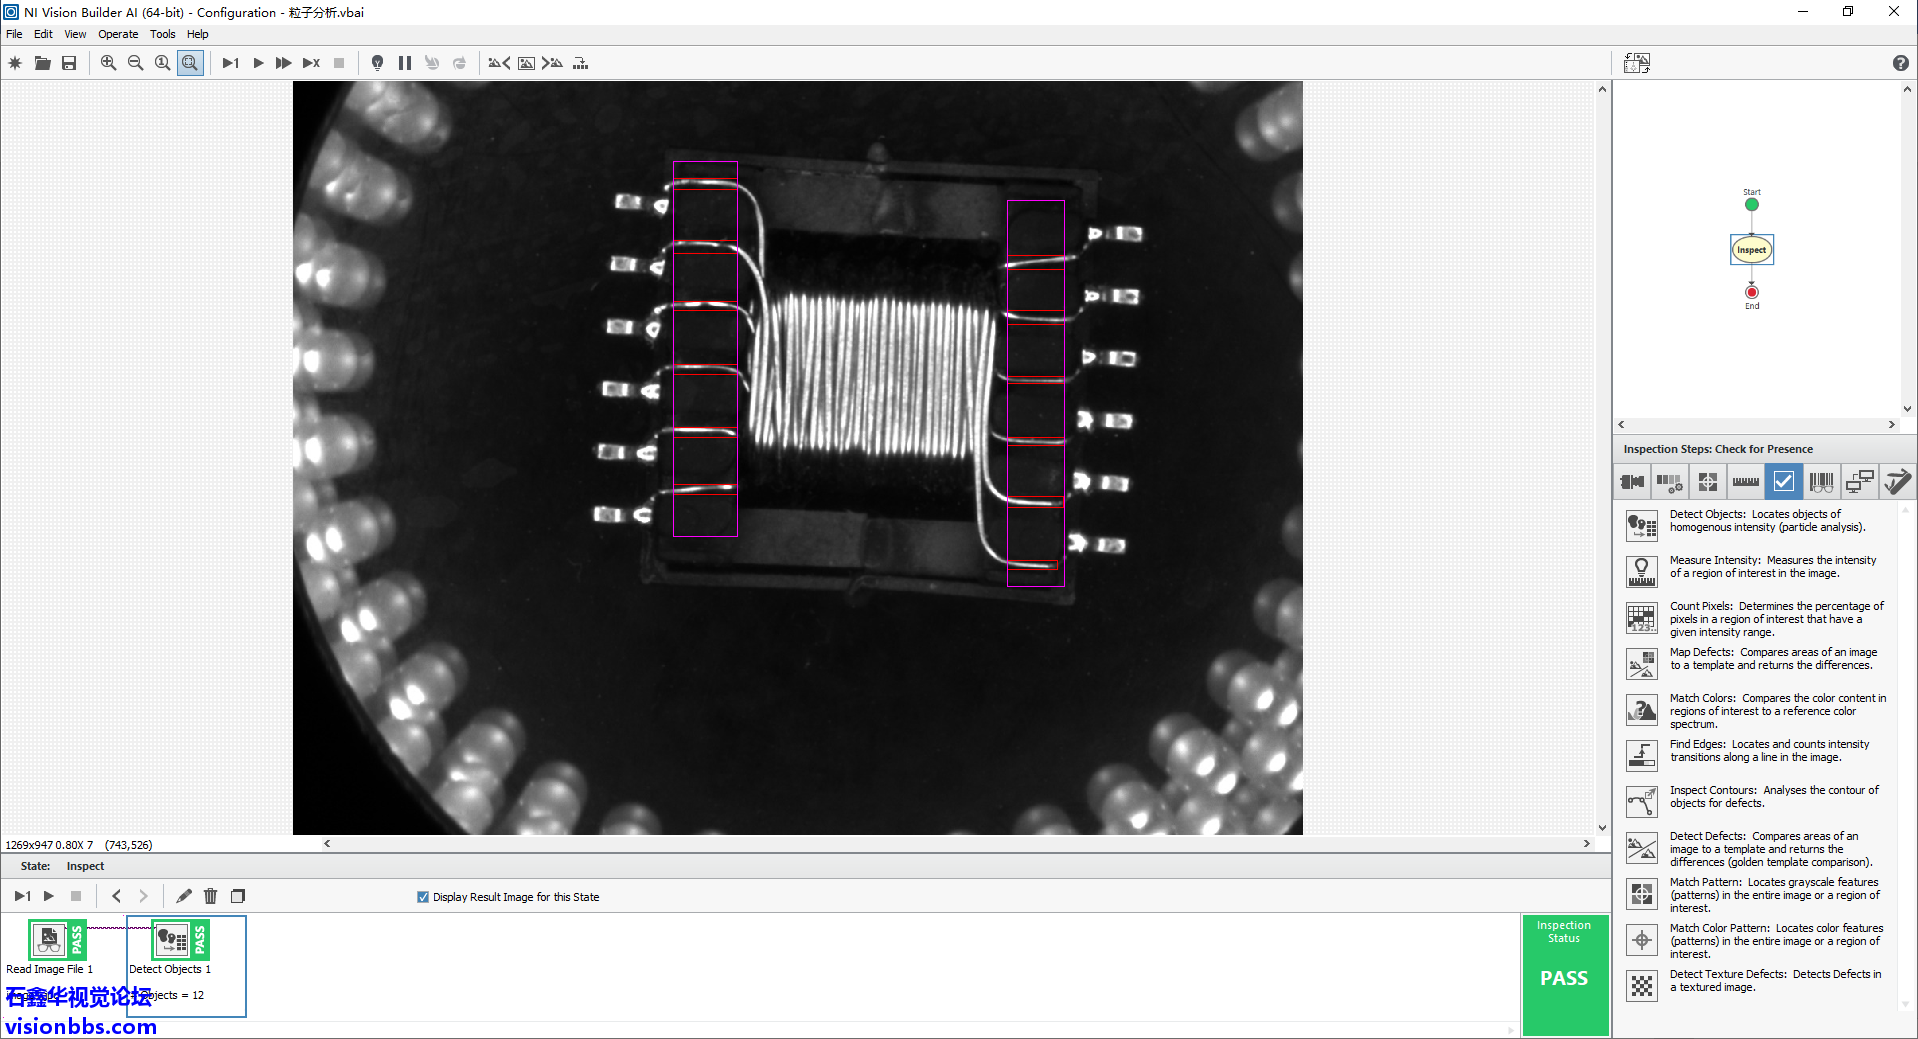Delete step using the trash icon
Viewport: 1918px width, 1039px height.
(x=210, y=896)
